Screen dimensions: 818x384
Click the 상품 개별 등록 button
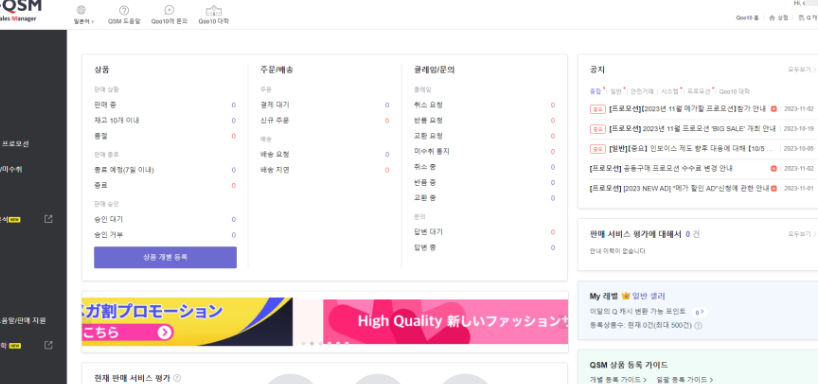point(165,257)
